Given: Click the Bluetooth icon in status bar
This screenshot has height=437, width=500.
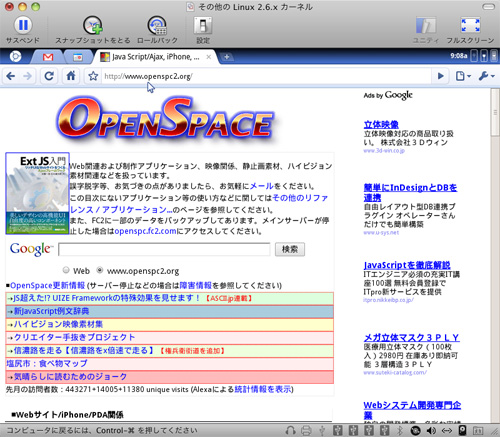Looking at the screenshot, I should tap(400, 430).
